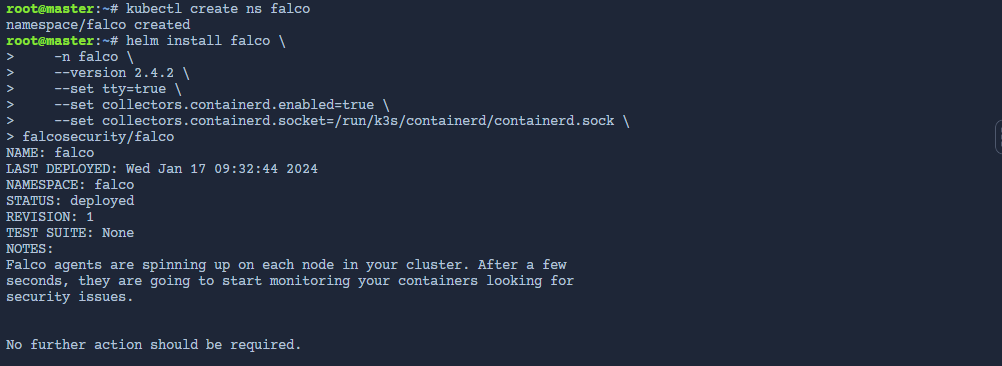Click the containerd.sock socket path text
The width and height of the screenshot is (1002, 366).
pyautogui.click(x=474, y=121)
